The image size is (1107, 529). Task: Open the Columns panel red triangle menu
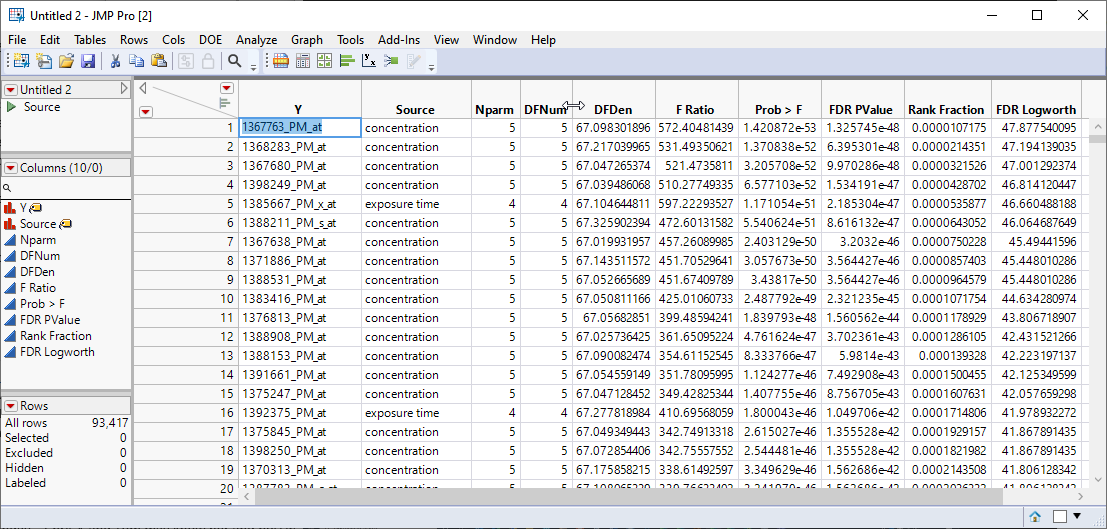10,168
